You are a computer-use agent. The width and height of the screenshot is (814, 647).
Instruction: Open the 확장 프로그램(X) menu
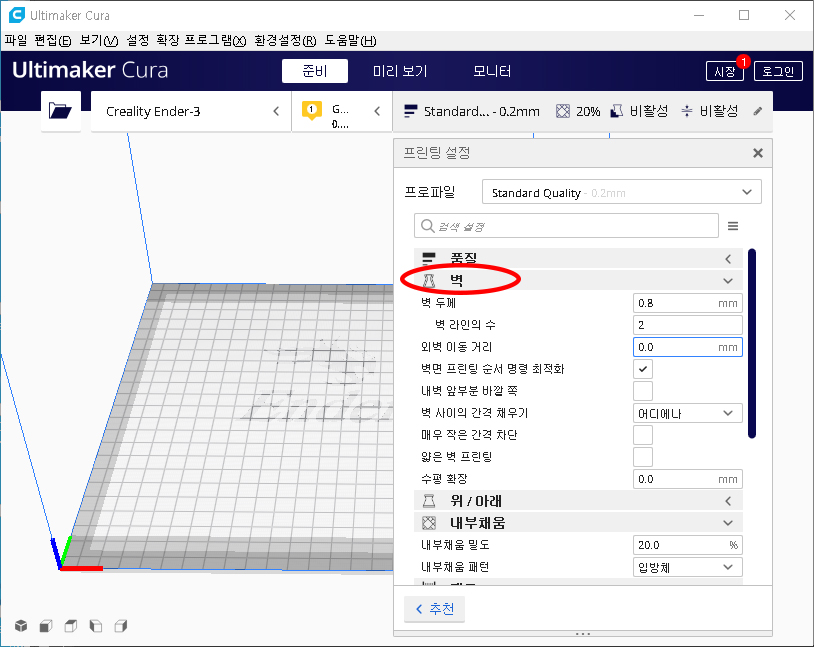(201, 41)
